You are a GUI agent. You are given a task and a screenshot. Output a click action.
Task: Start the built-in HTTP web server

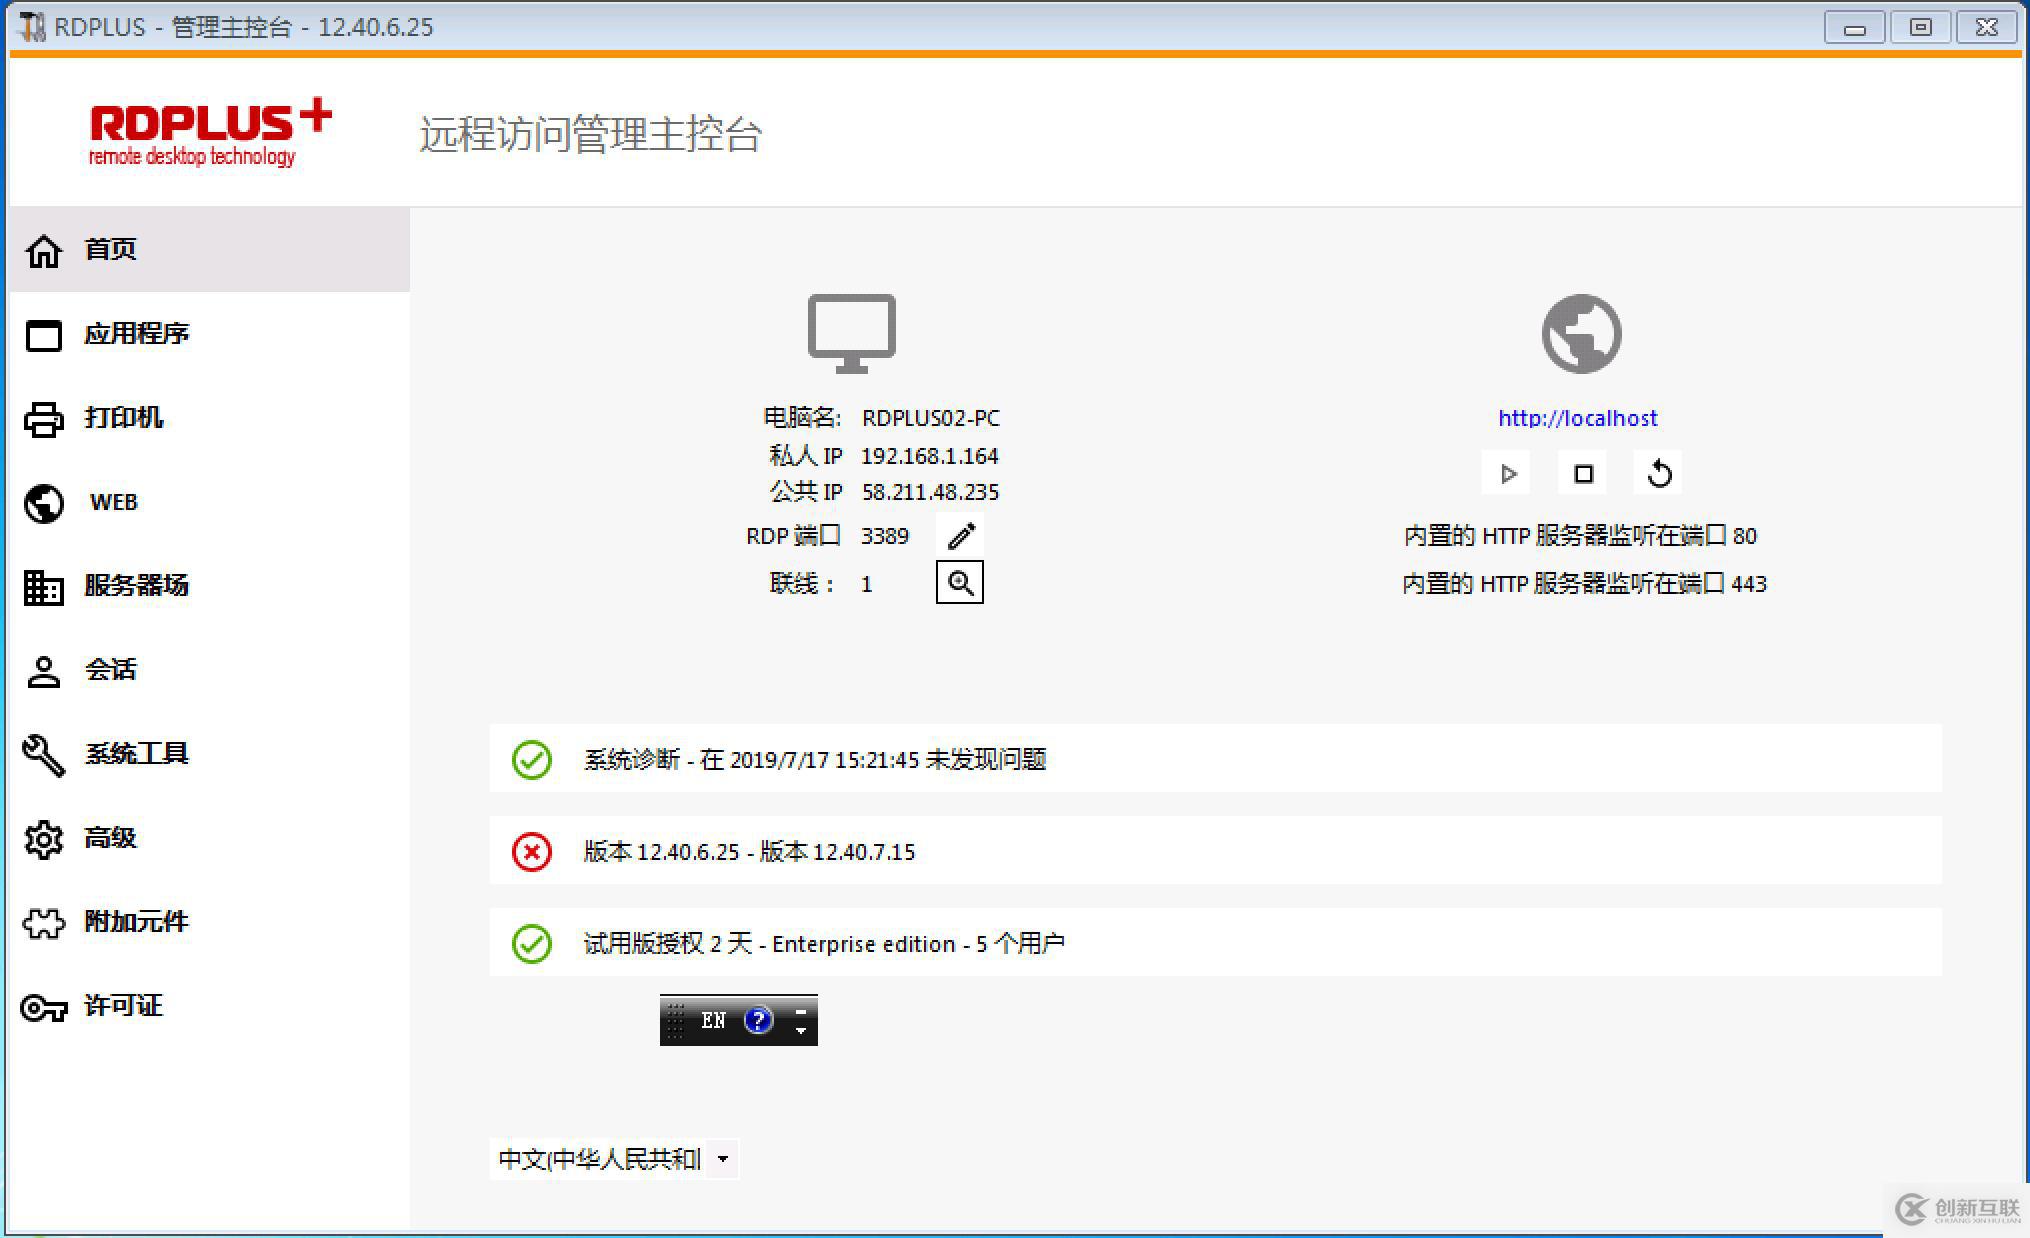coord(1507,474)
